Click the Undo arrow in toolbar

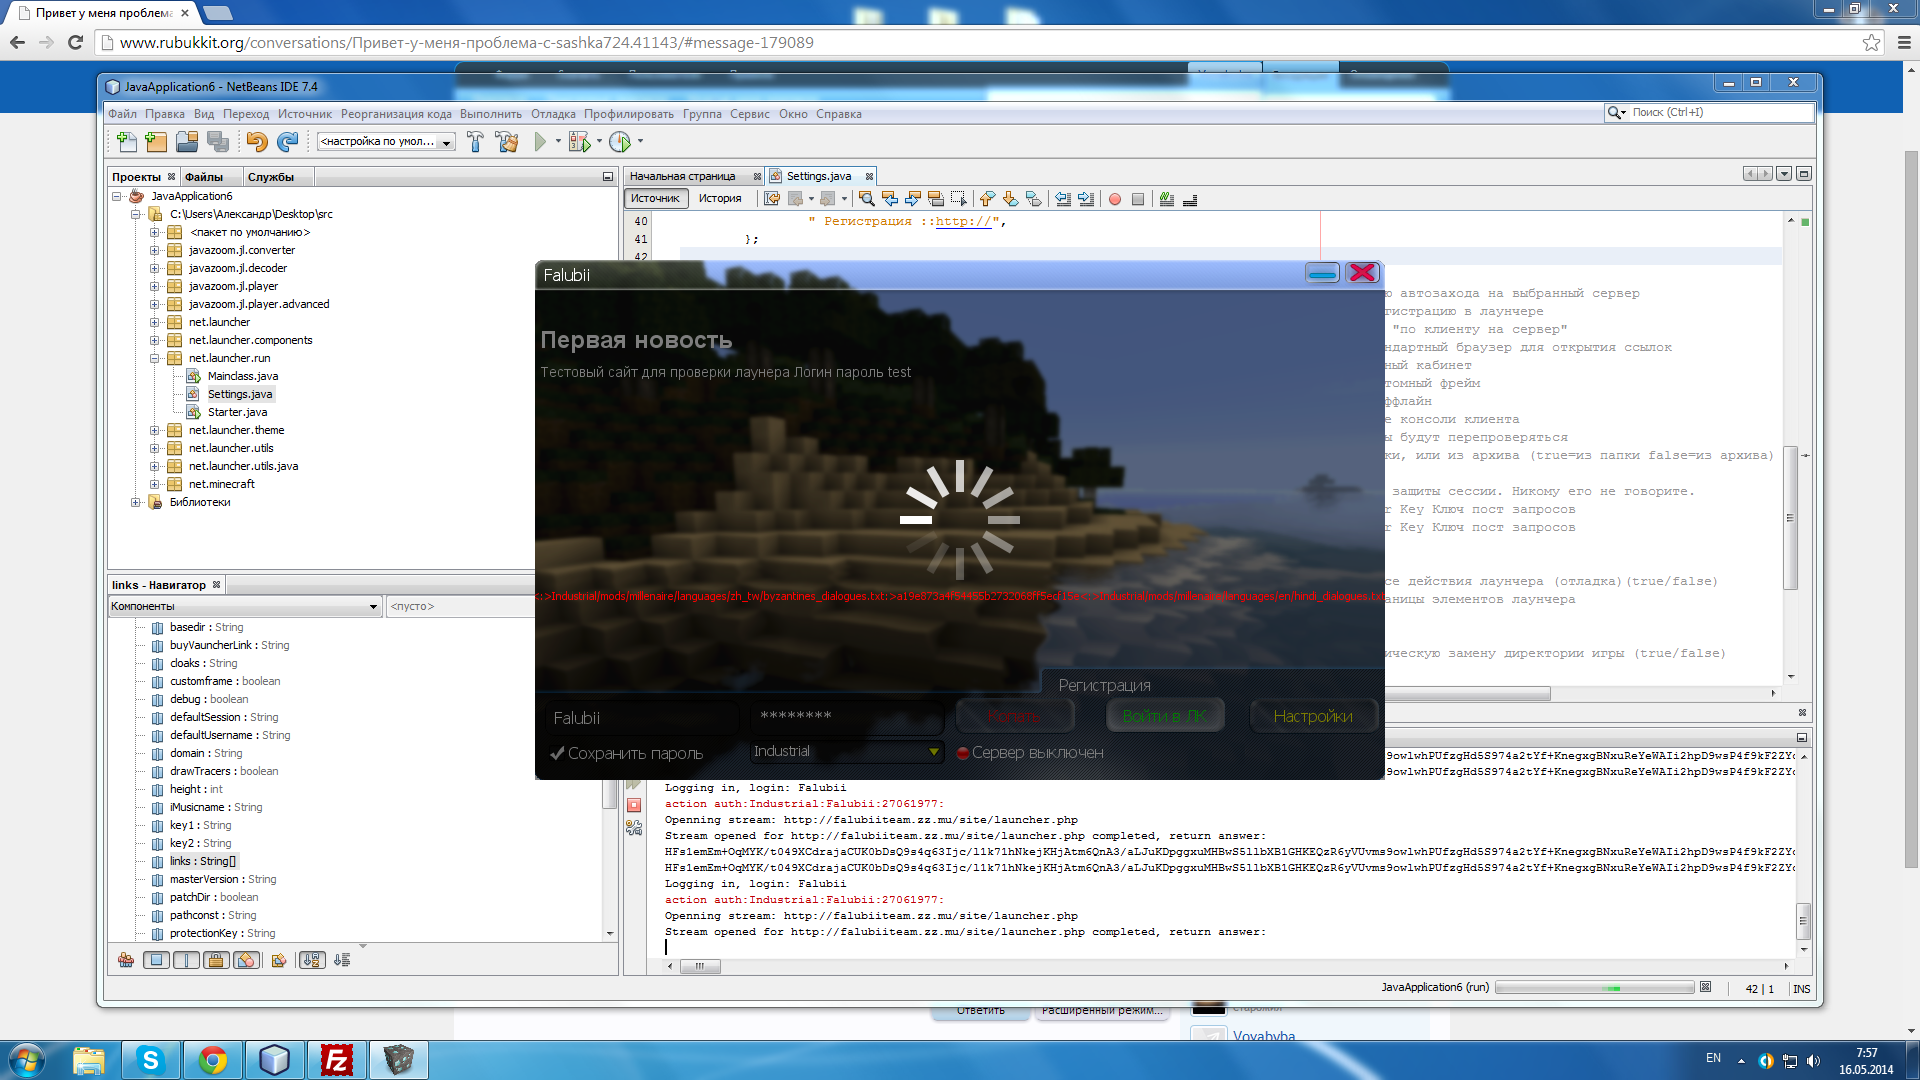(x=257, y=142)
